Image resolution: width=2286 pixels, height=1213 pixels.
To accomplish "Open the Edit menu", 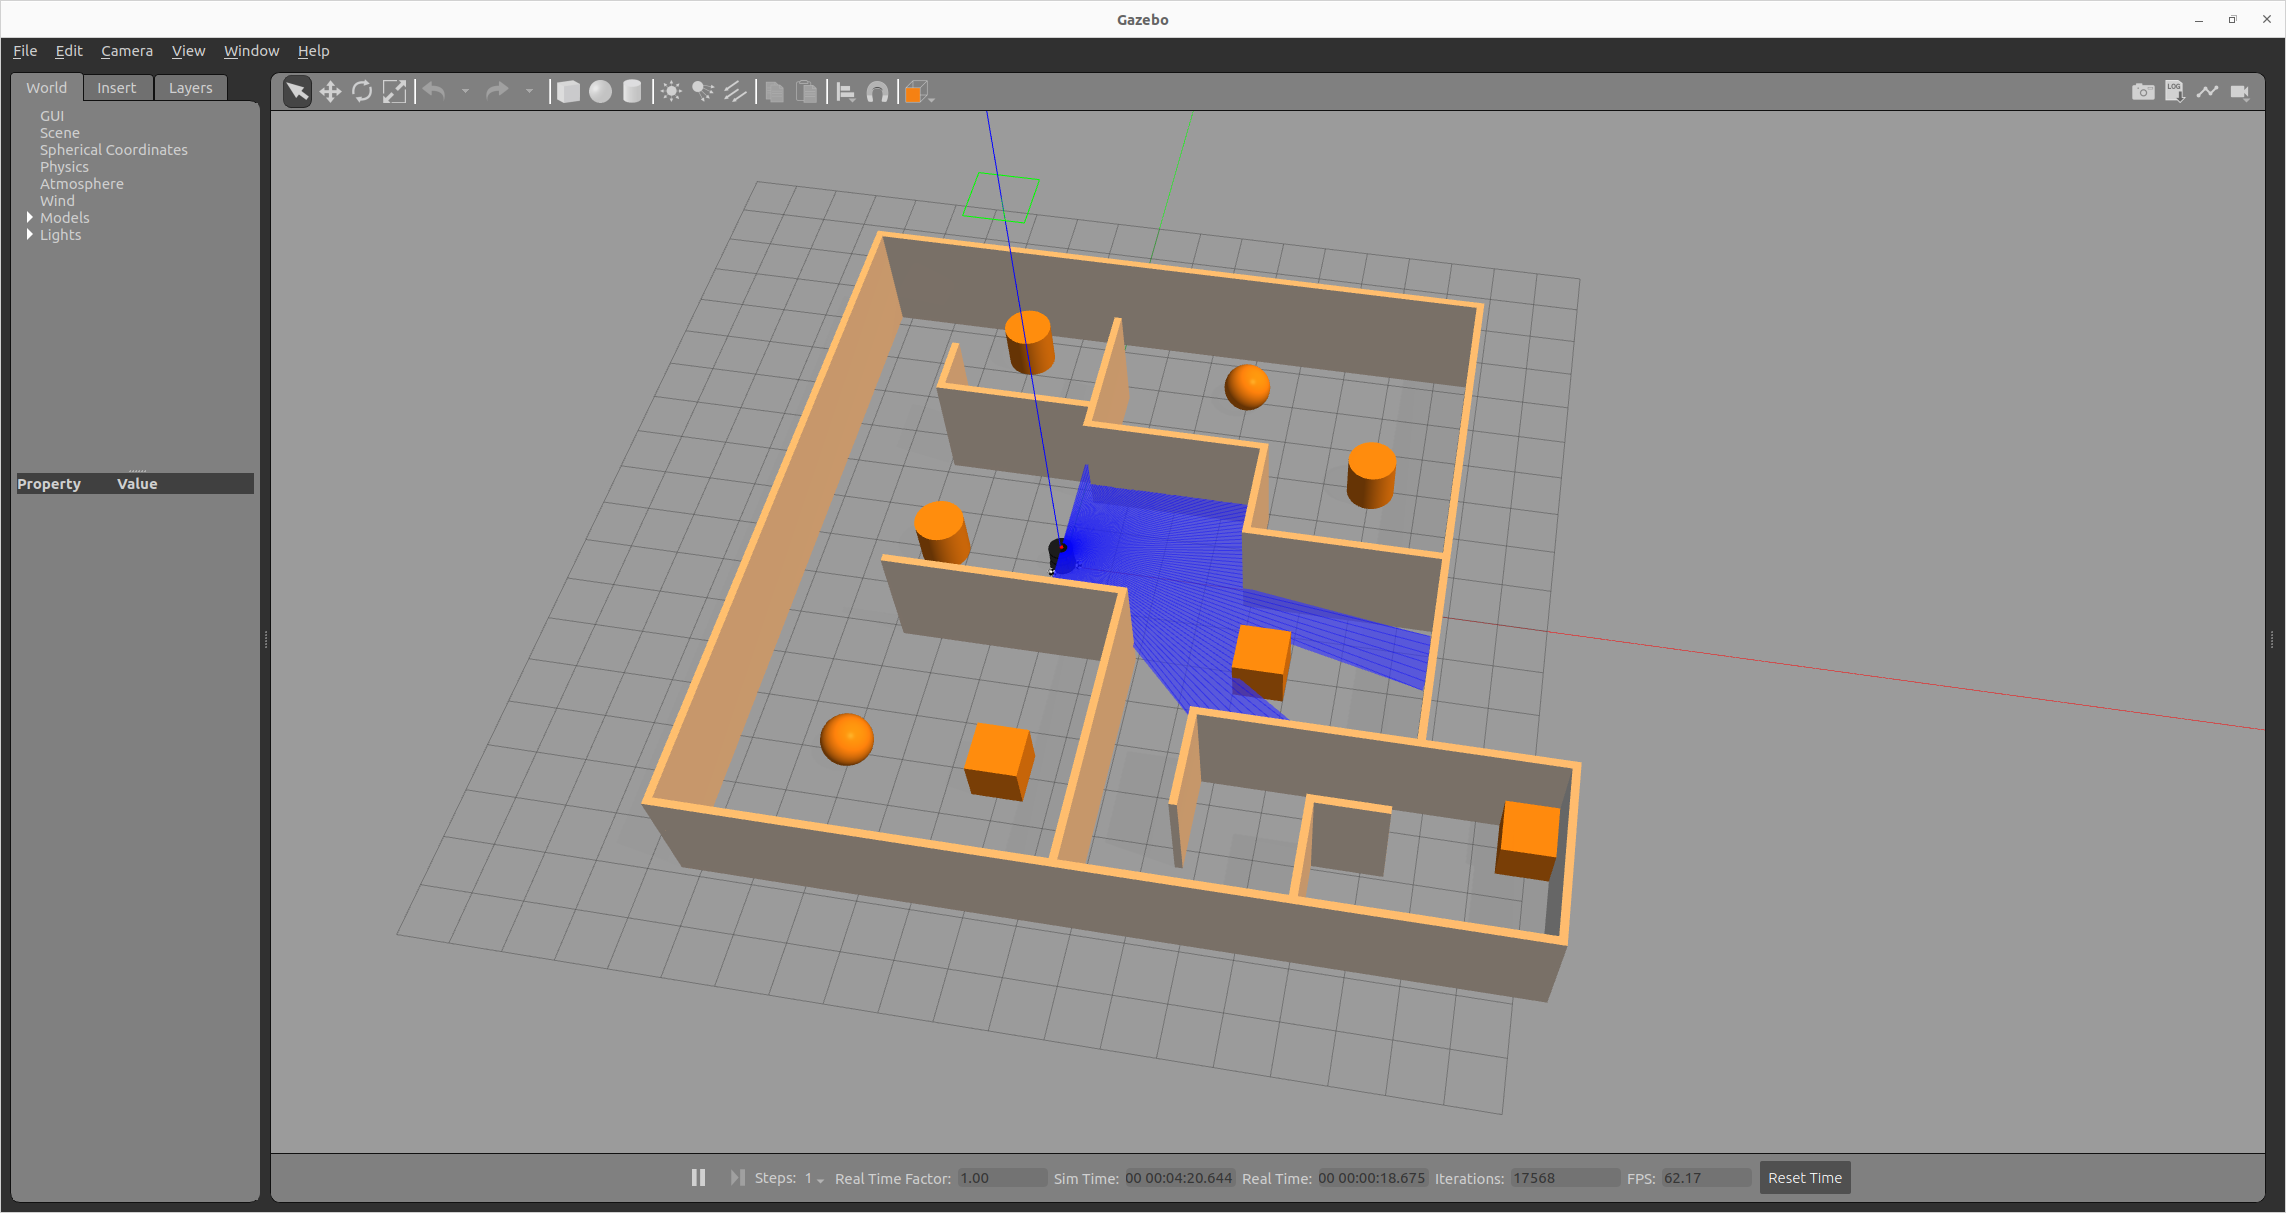I will [69, 51].
